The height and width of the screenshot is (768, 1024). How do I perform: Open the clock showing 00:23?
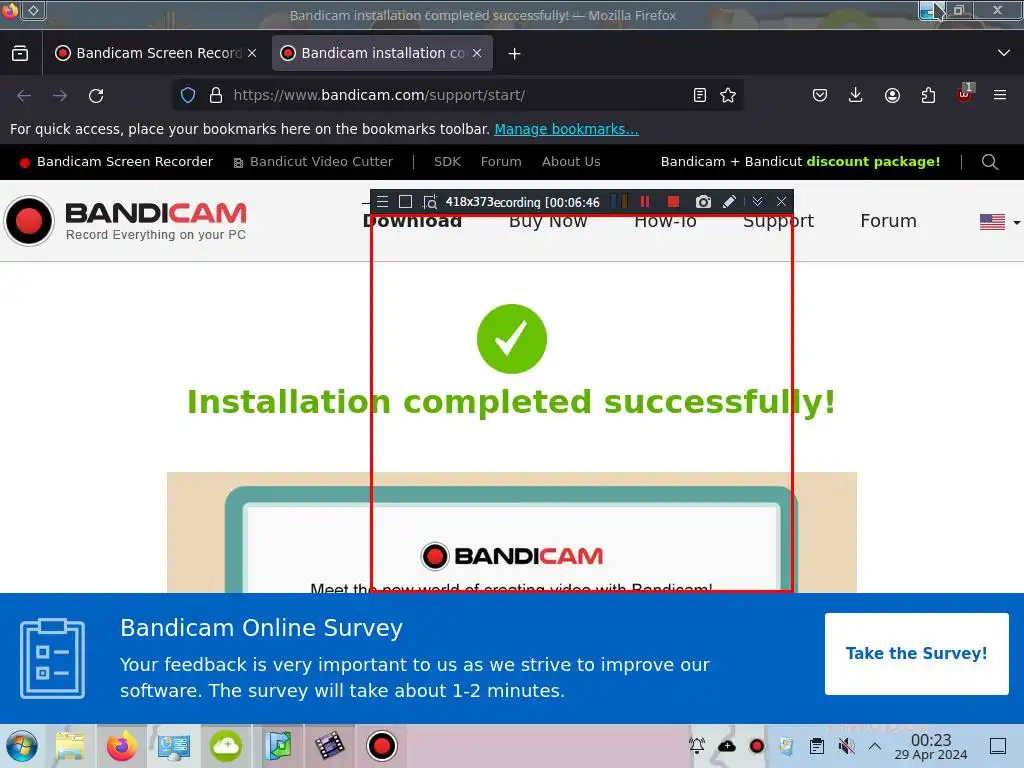[x=931, y=746]
